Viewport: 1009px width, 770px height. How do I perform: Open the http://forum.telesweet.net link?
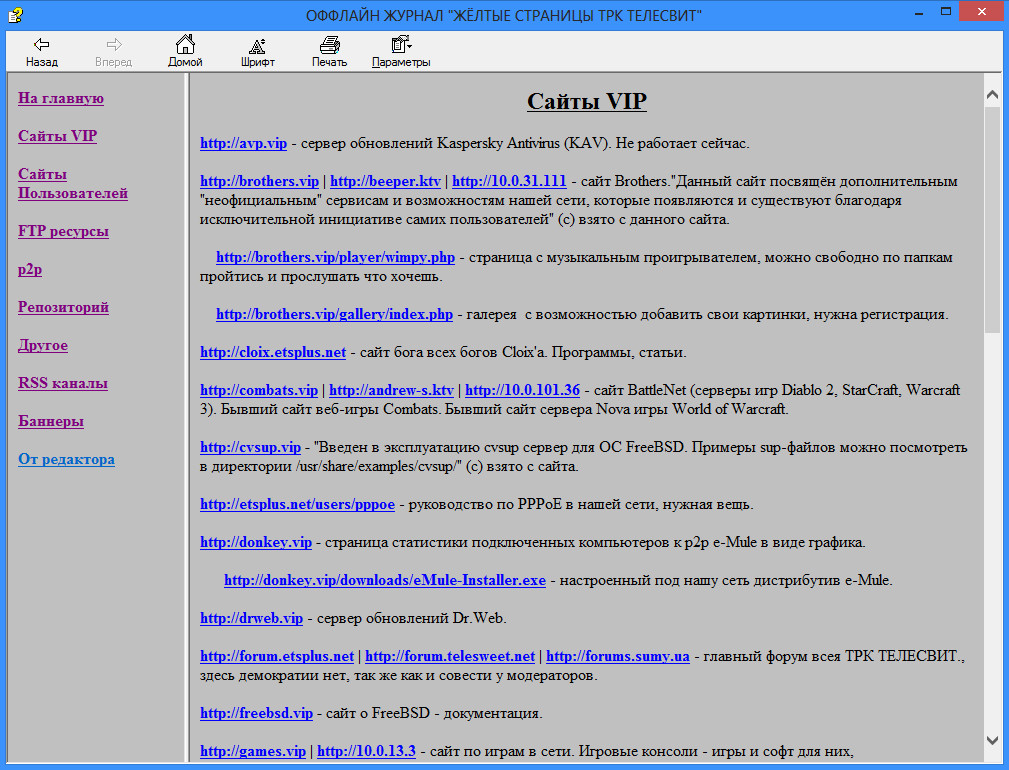pyautogui.click(x=449, y=656)
